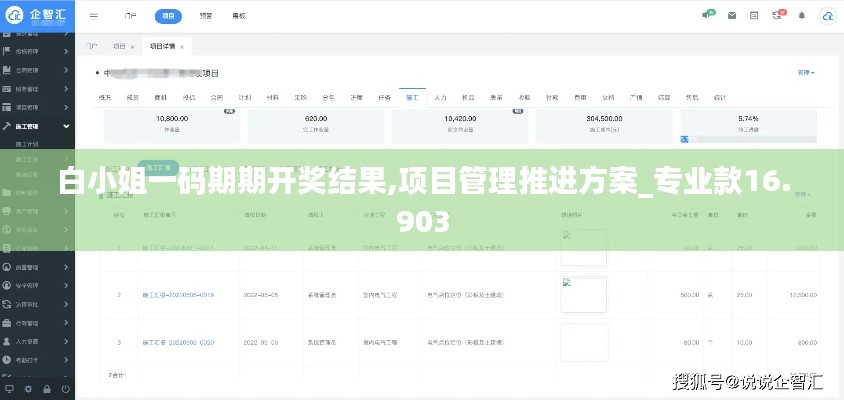Close the 项目详情 page tab
The image size is (844, 400).
pyautogui.click(x=182, y=47)
